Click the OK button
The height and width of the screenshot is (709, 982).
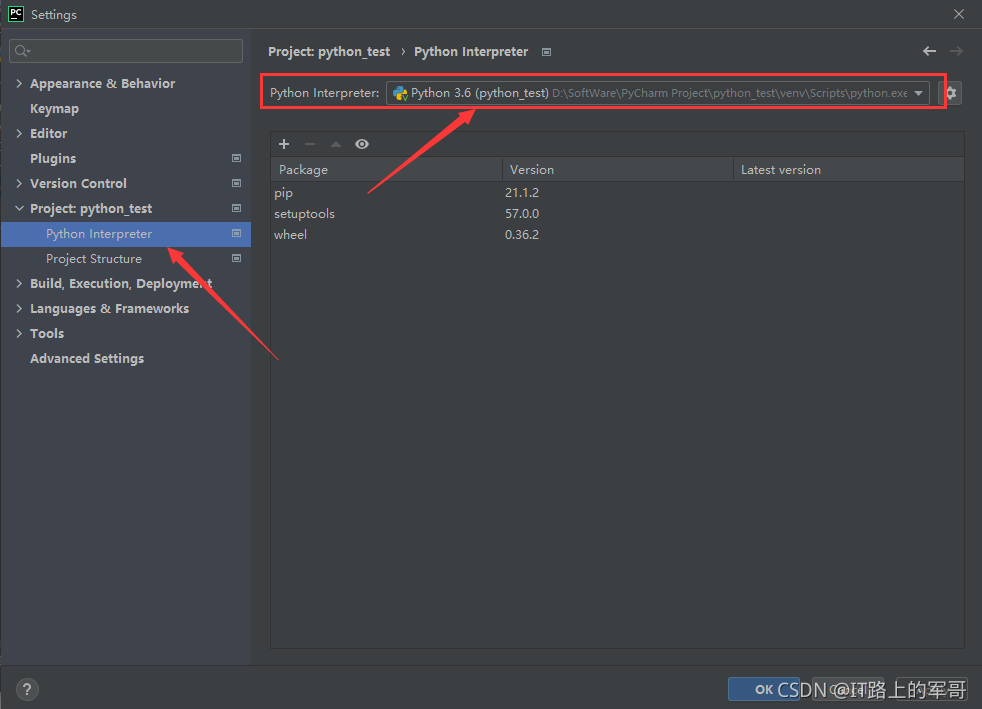pos(764,690)
